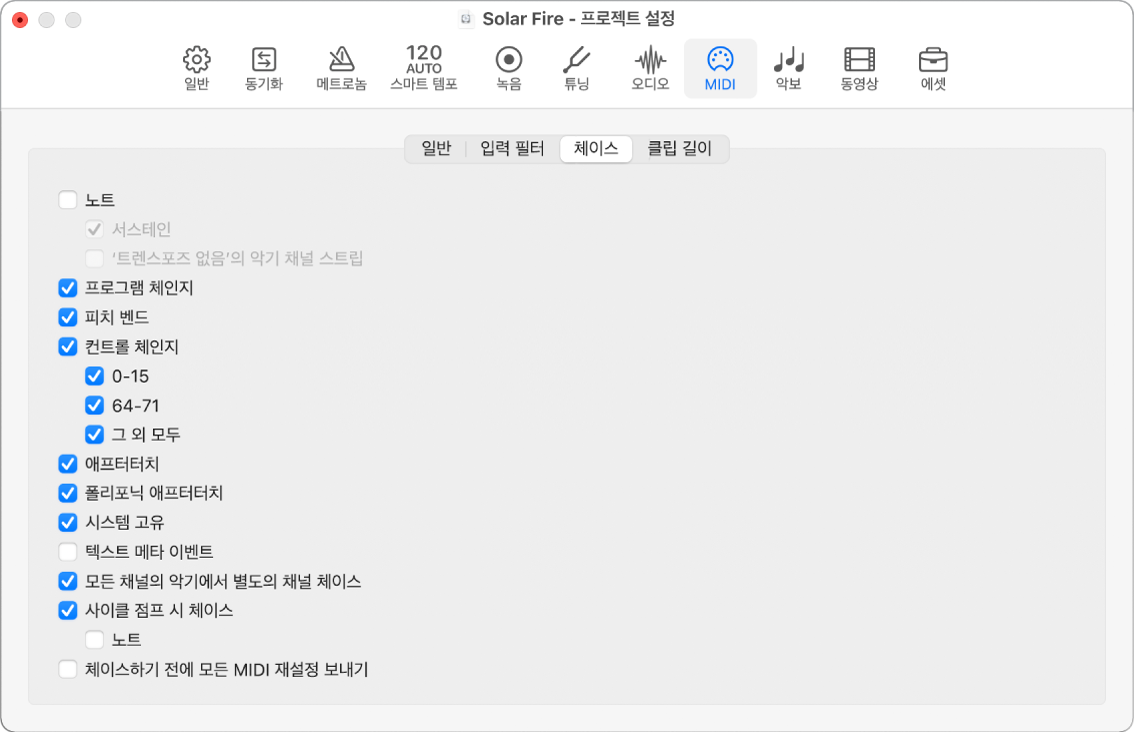Toggle the dimmed 서스테인 checkbox
This screenshot has height=732, width=1136.
(x=94, y=229)
